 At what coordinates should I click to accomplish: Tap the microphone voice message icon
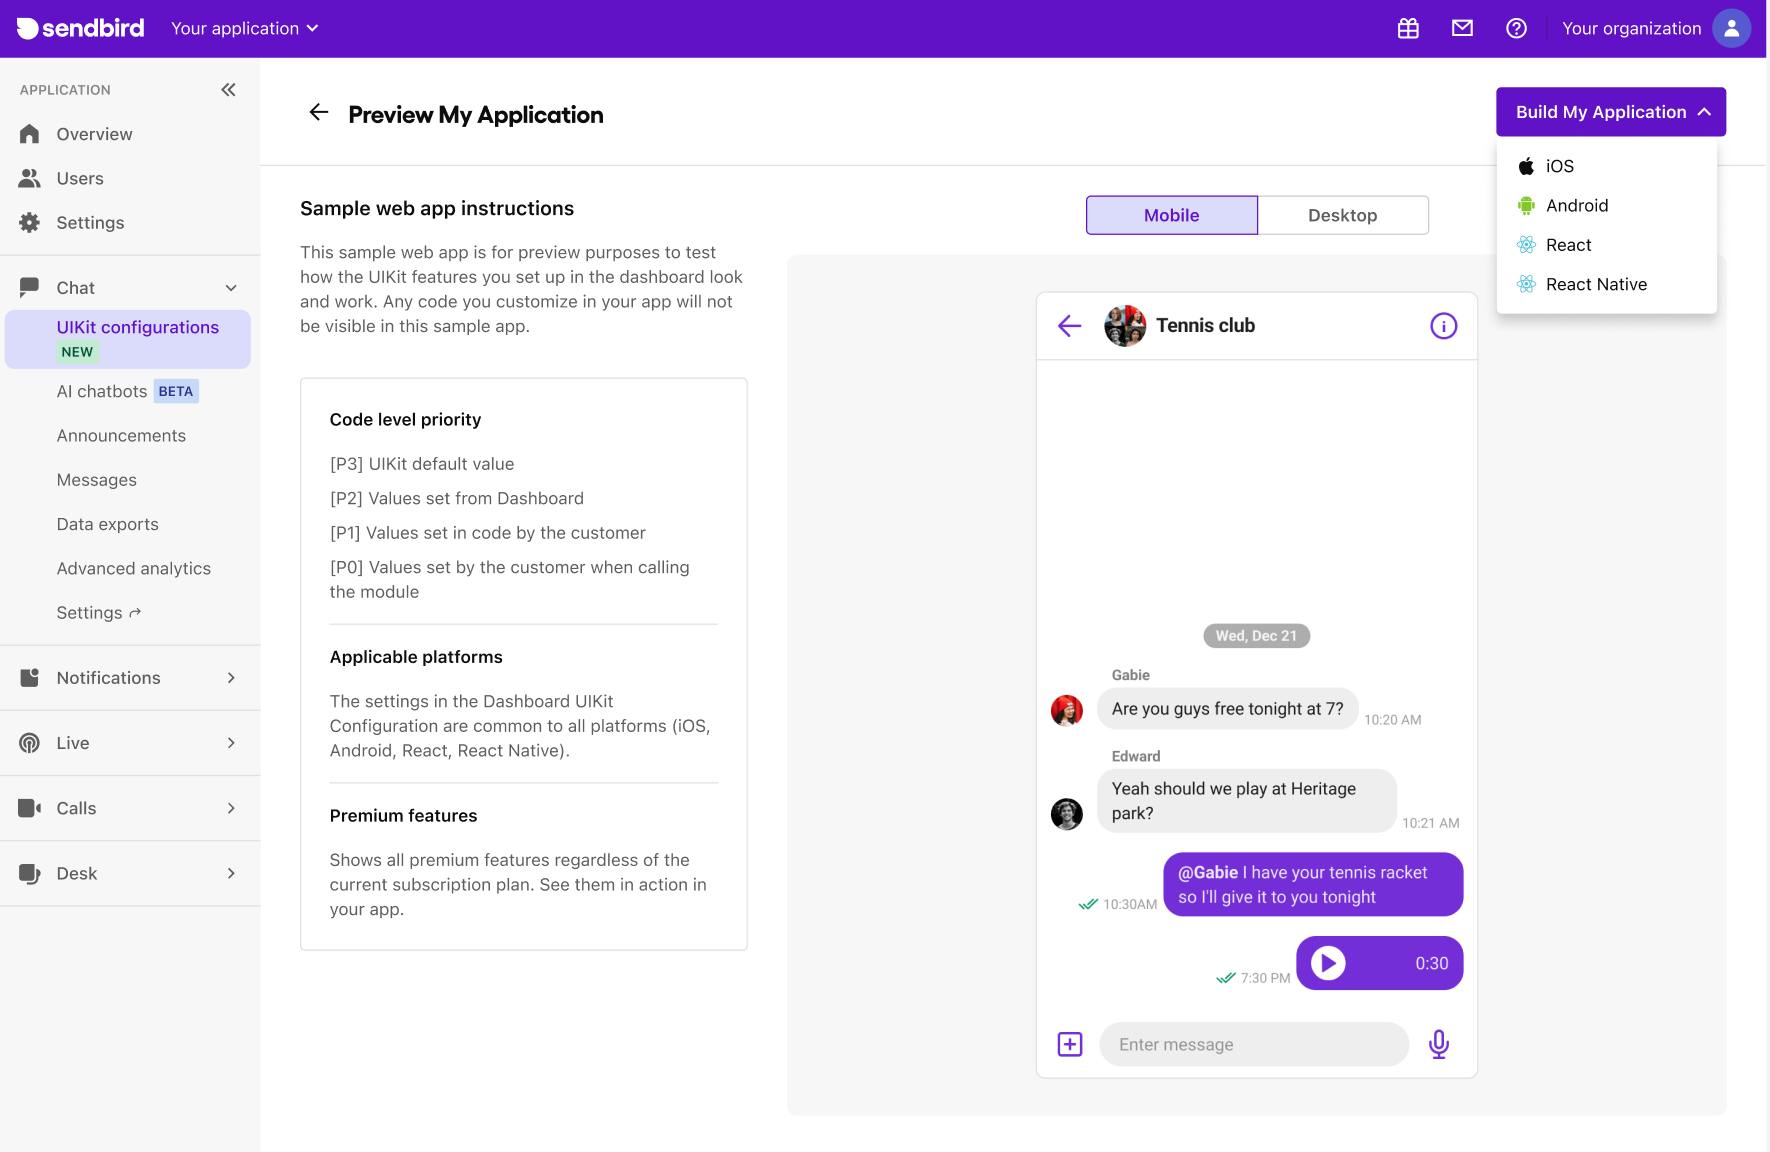coord(1438,1044)
